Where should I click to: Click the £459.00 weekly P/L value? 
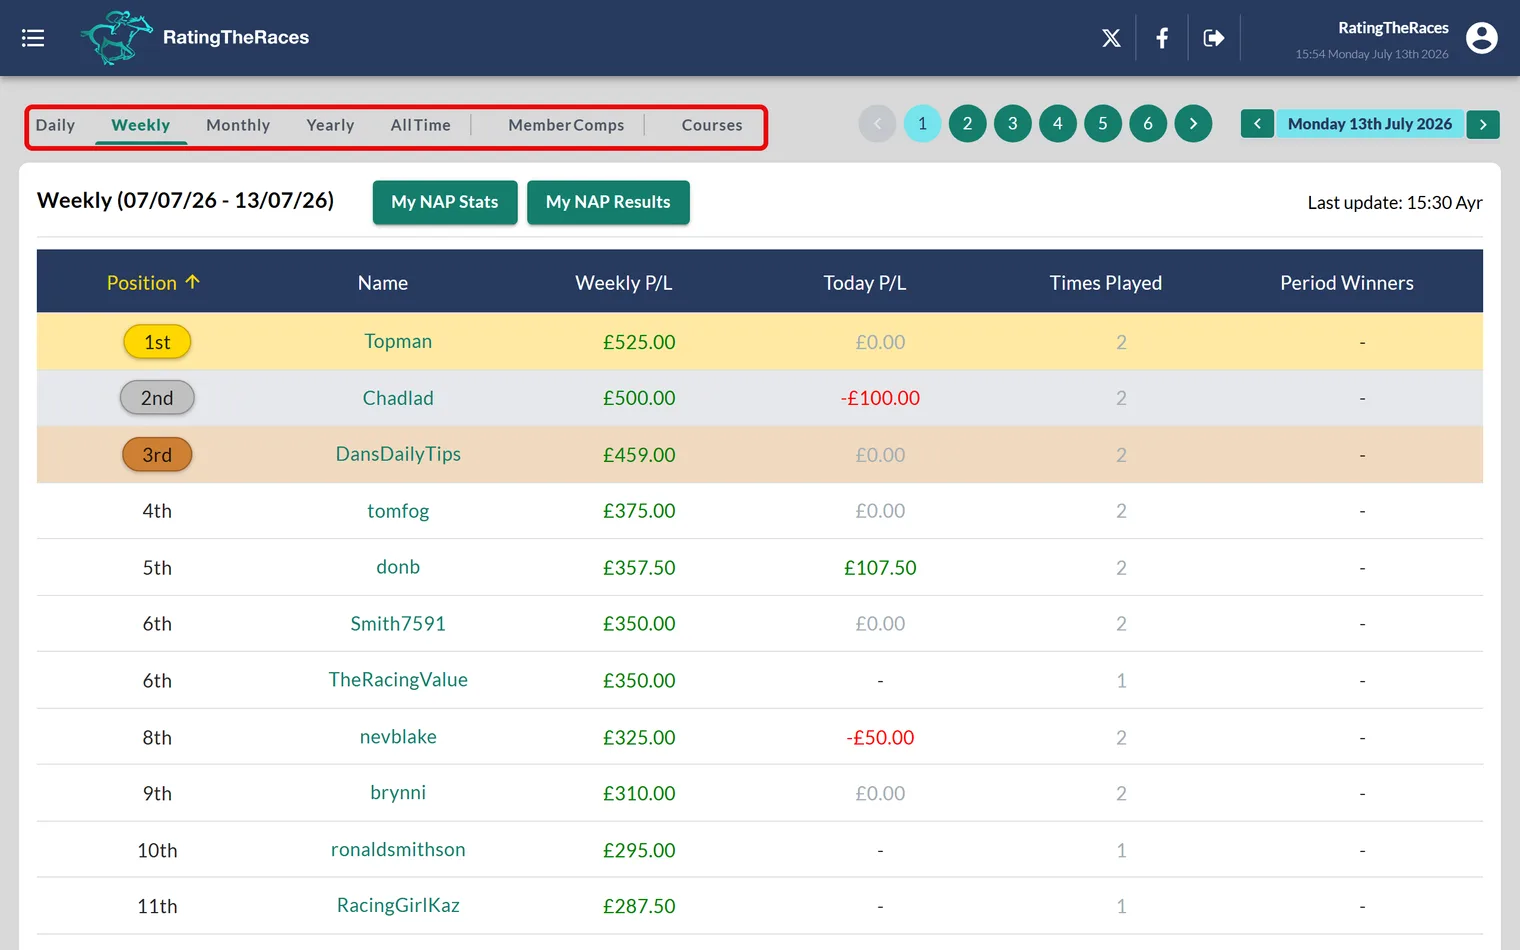(639, 455)
